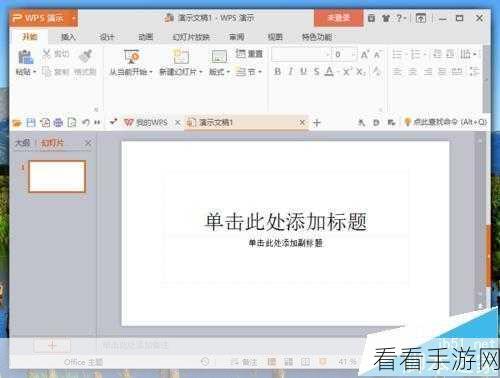Toggle Italic formatting
500x378 pixels.
coord(291,71)
